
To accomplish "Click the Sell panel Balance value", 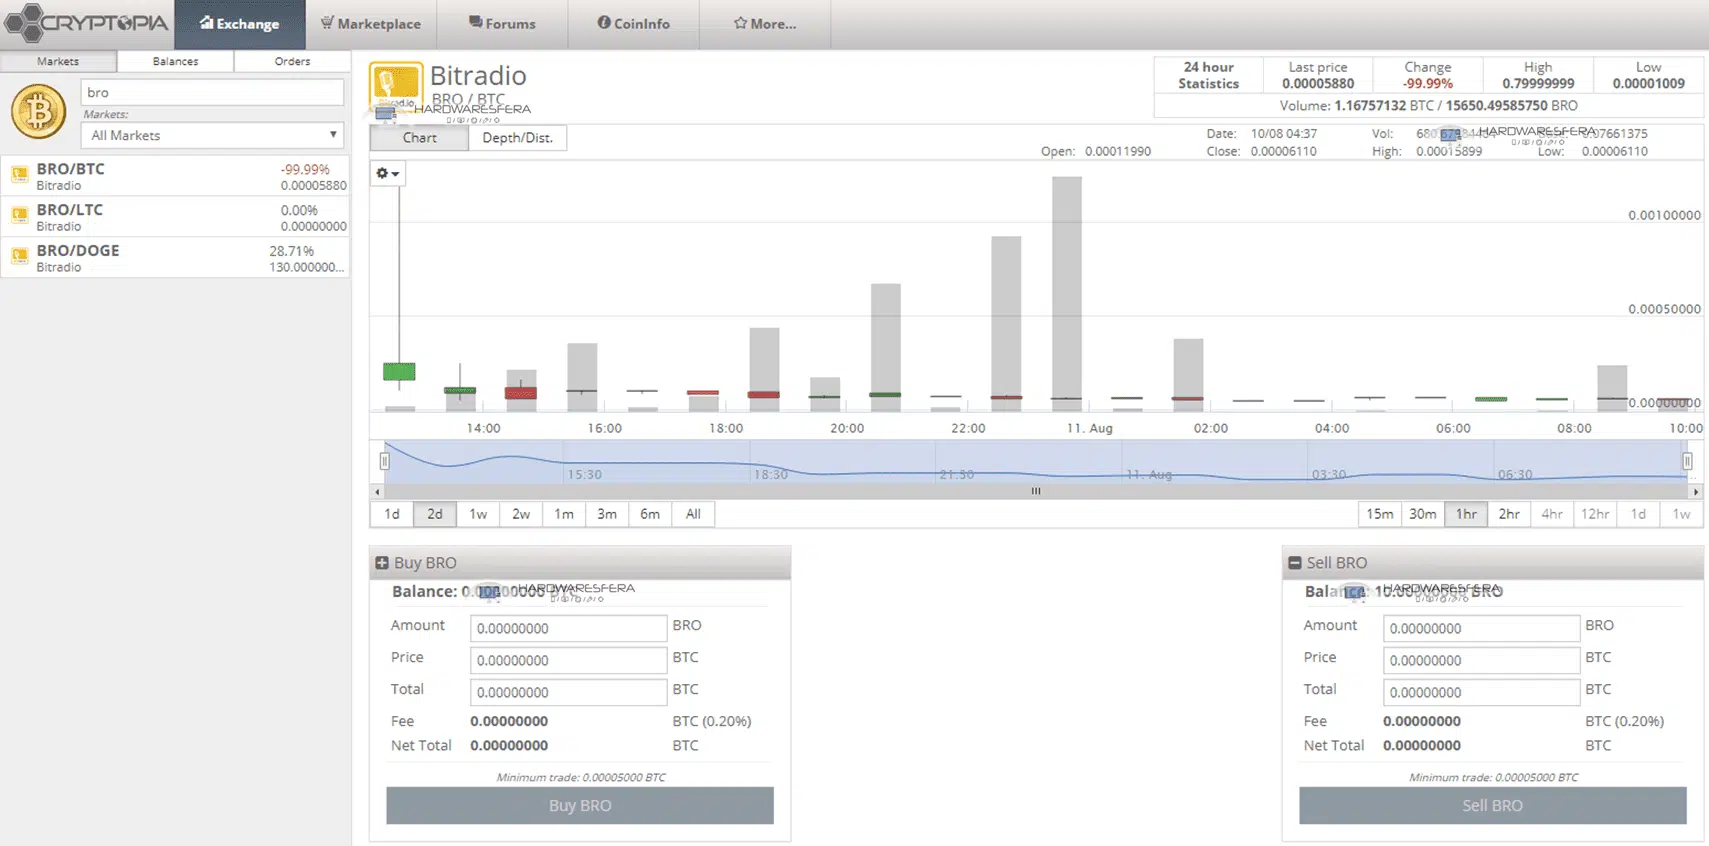I will coord(1439,592).
